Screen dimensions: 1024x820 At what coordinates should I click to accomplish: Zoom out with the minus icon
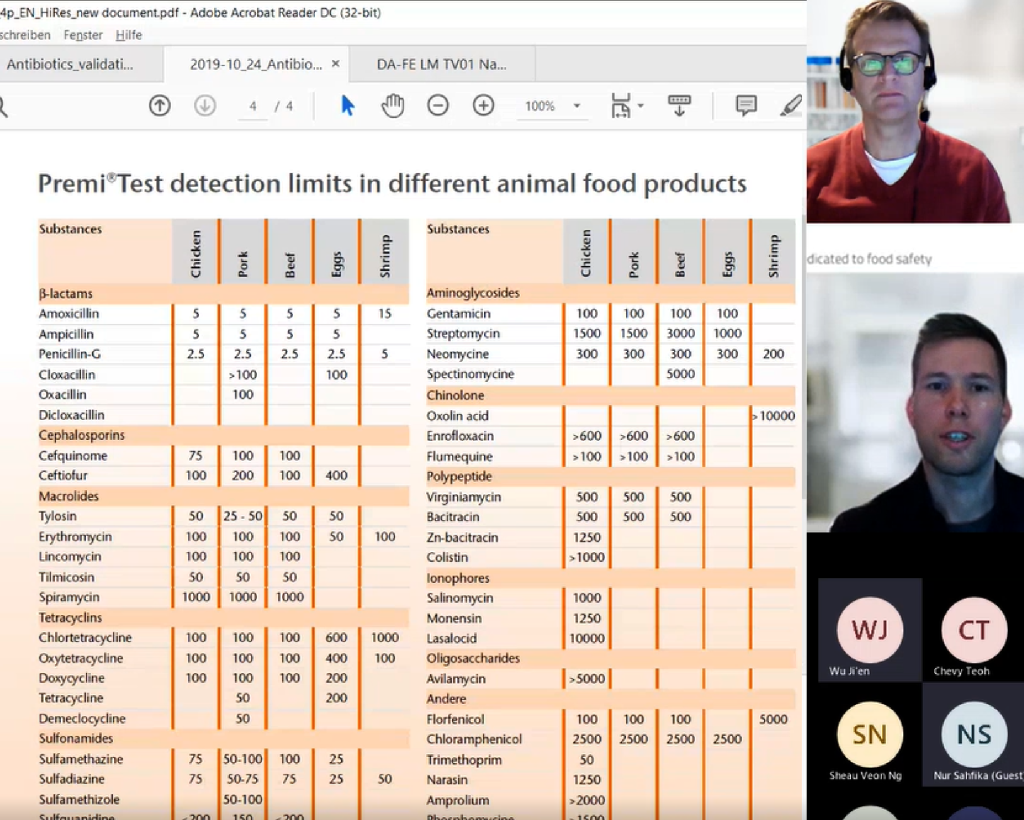click(438, 106)
